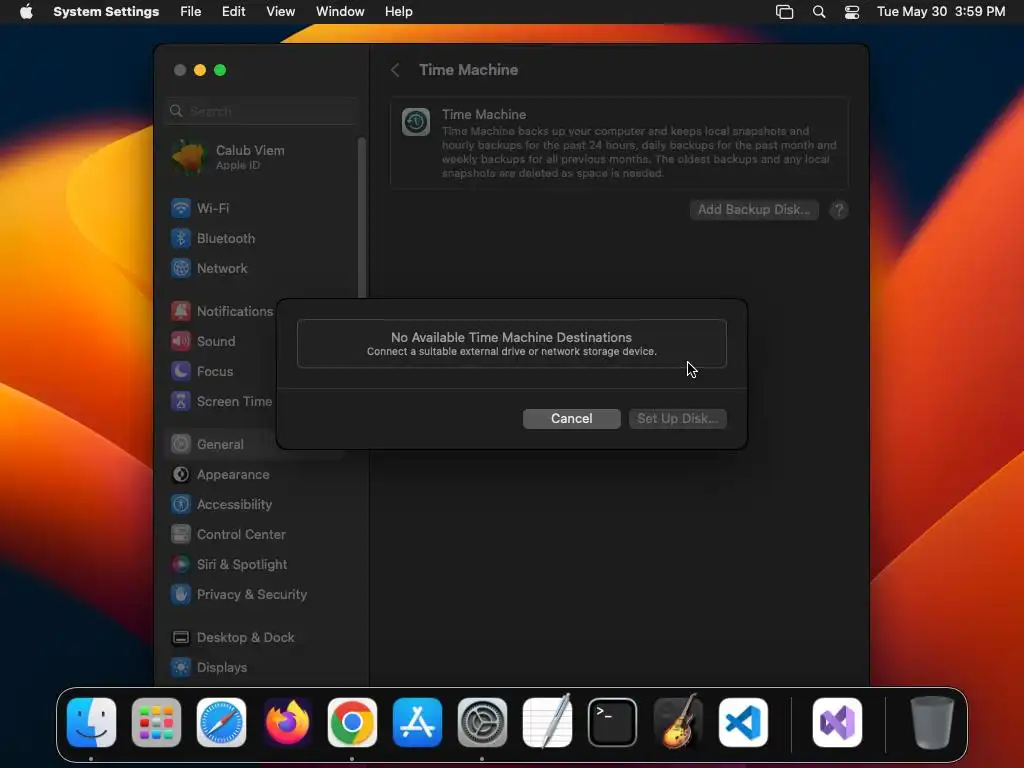Click the settings Search field

click(261, 111)
